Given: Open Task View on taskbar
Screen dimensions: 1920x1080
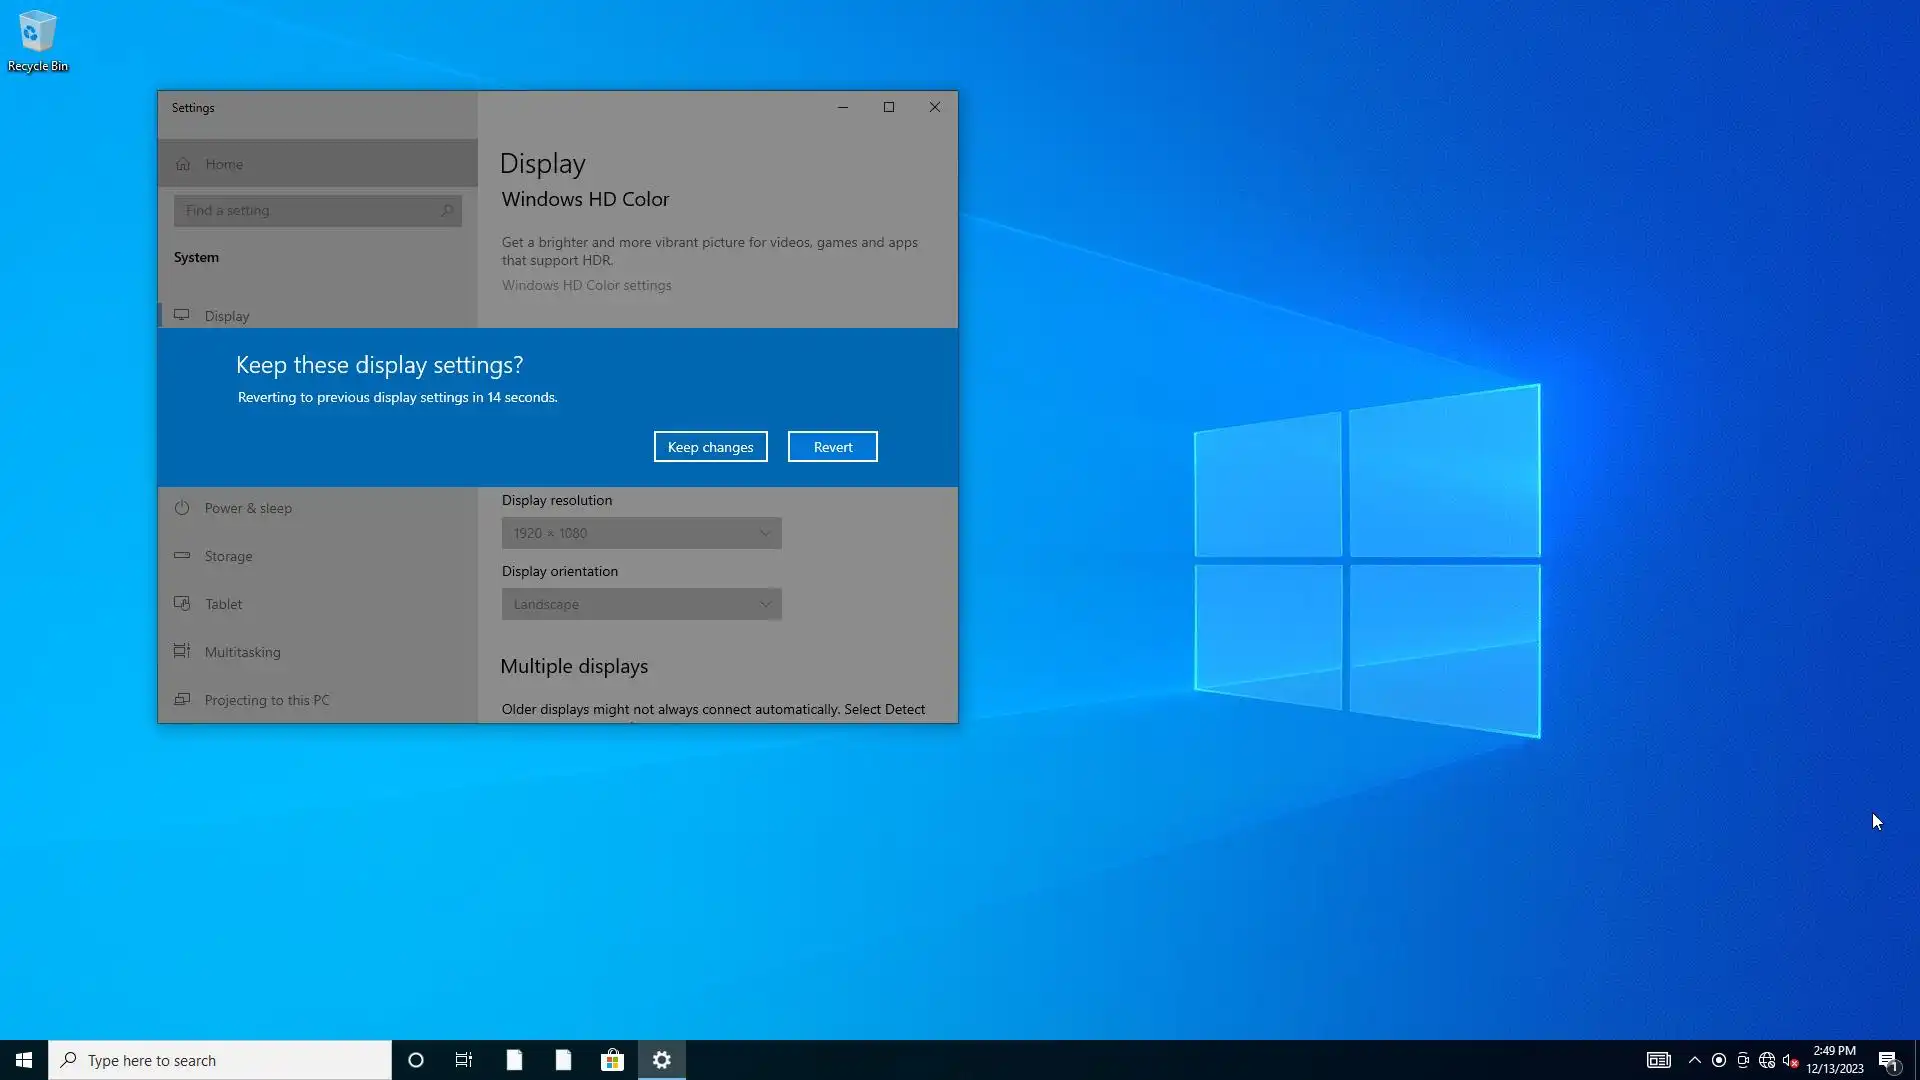Looking at the screenshot, I should [x=464, y=1060].
